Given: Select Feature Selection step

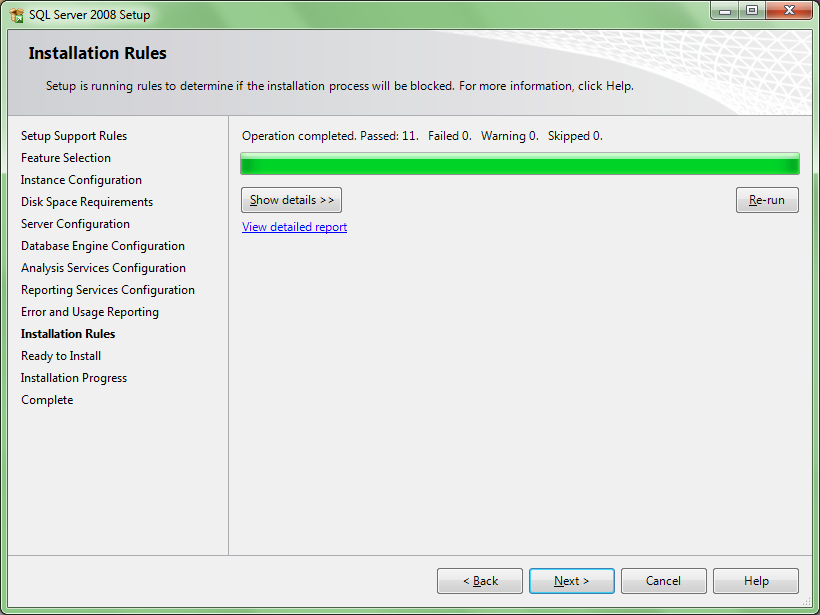Looking at the screenshot, I should [x=66, y=157].
